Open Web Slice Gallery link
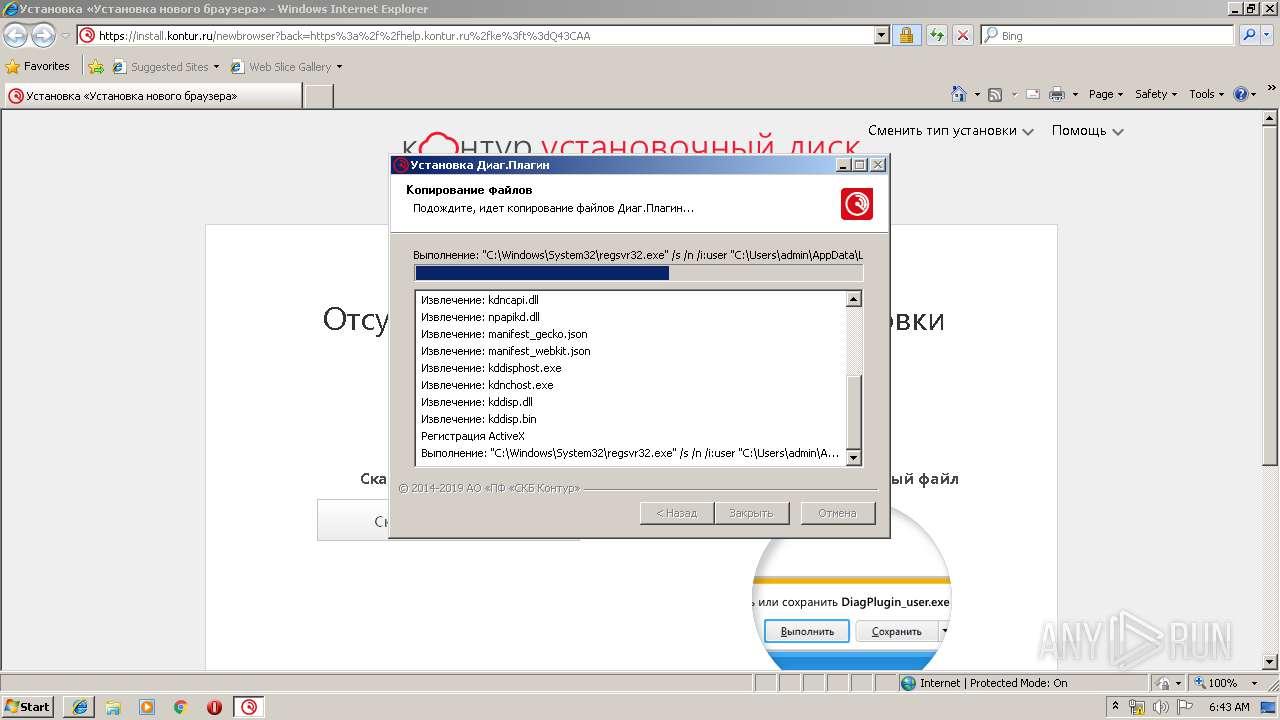1280x720 pixels. click(x=287, y=67)
